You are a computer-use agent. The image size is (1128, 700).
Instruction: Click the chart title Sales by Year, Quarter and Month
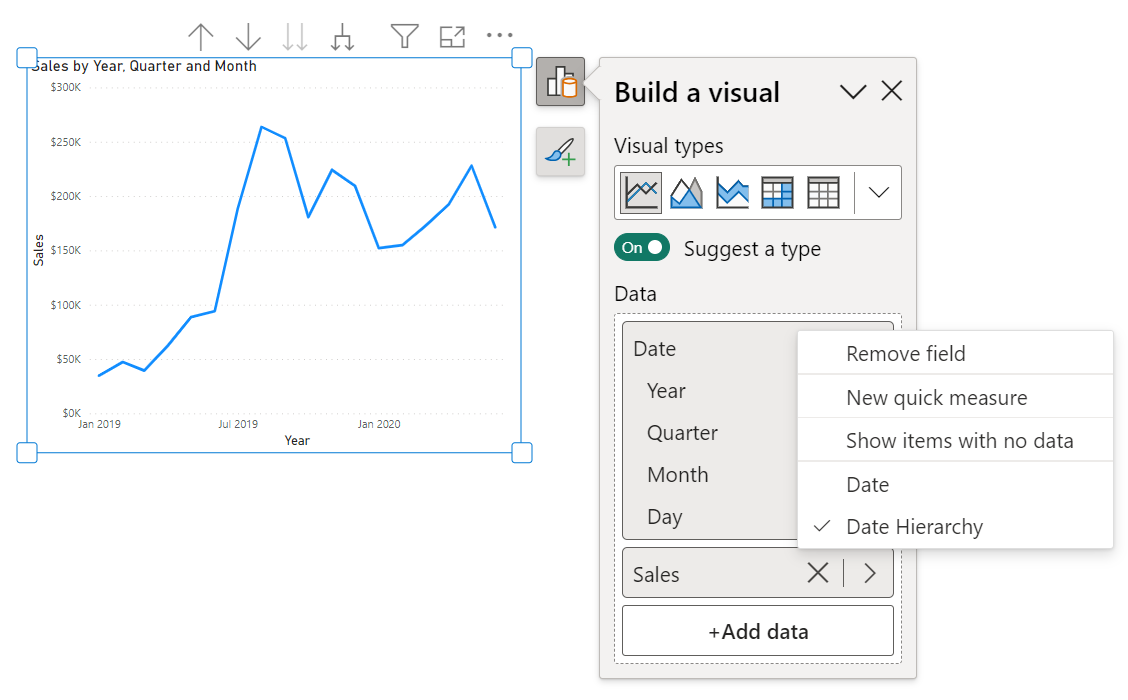click(x=144, y=66)
